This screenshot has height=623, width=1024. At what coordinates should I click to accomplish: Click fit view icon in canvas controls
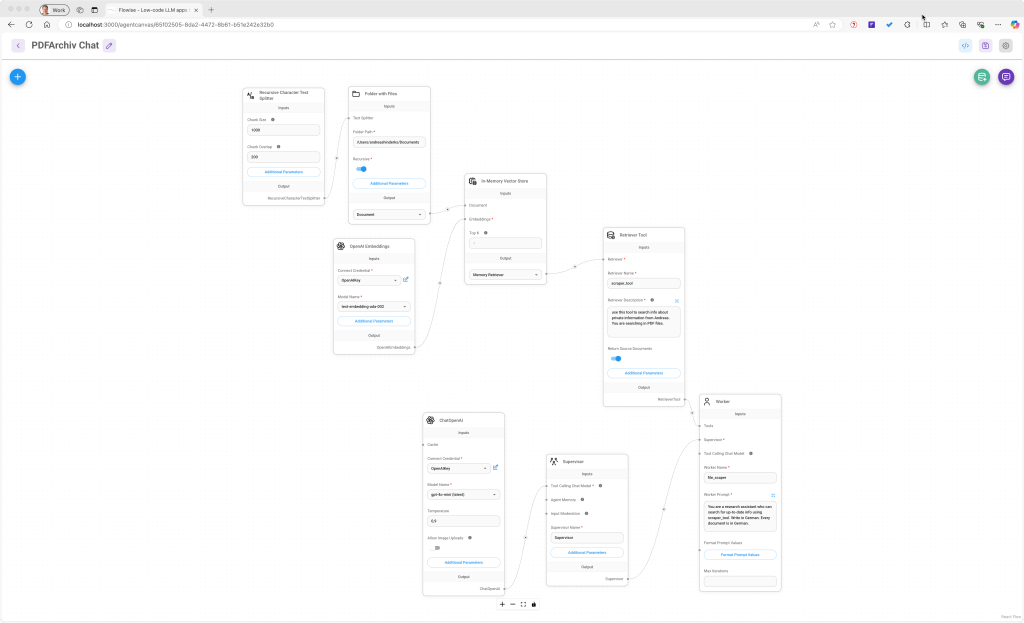(x=523, y=604)
